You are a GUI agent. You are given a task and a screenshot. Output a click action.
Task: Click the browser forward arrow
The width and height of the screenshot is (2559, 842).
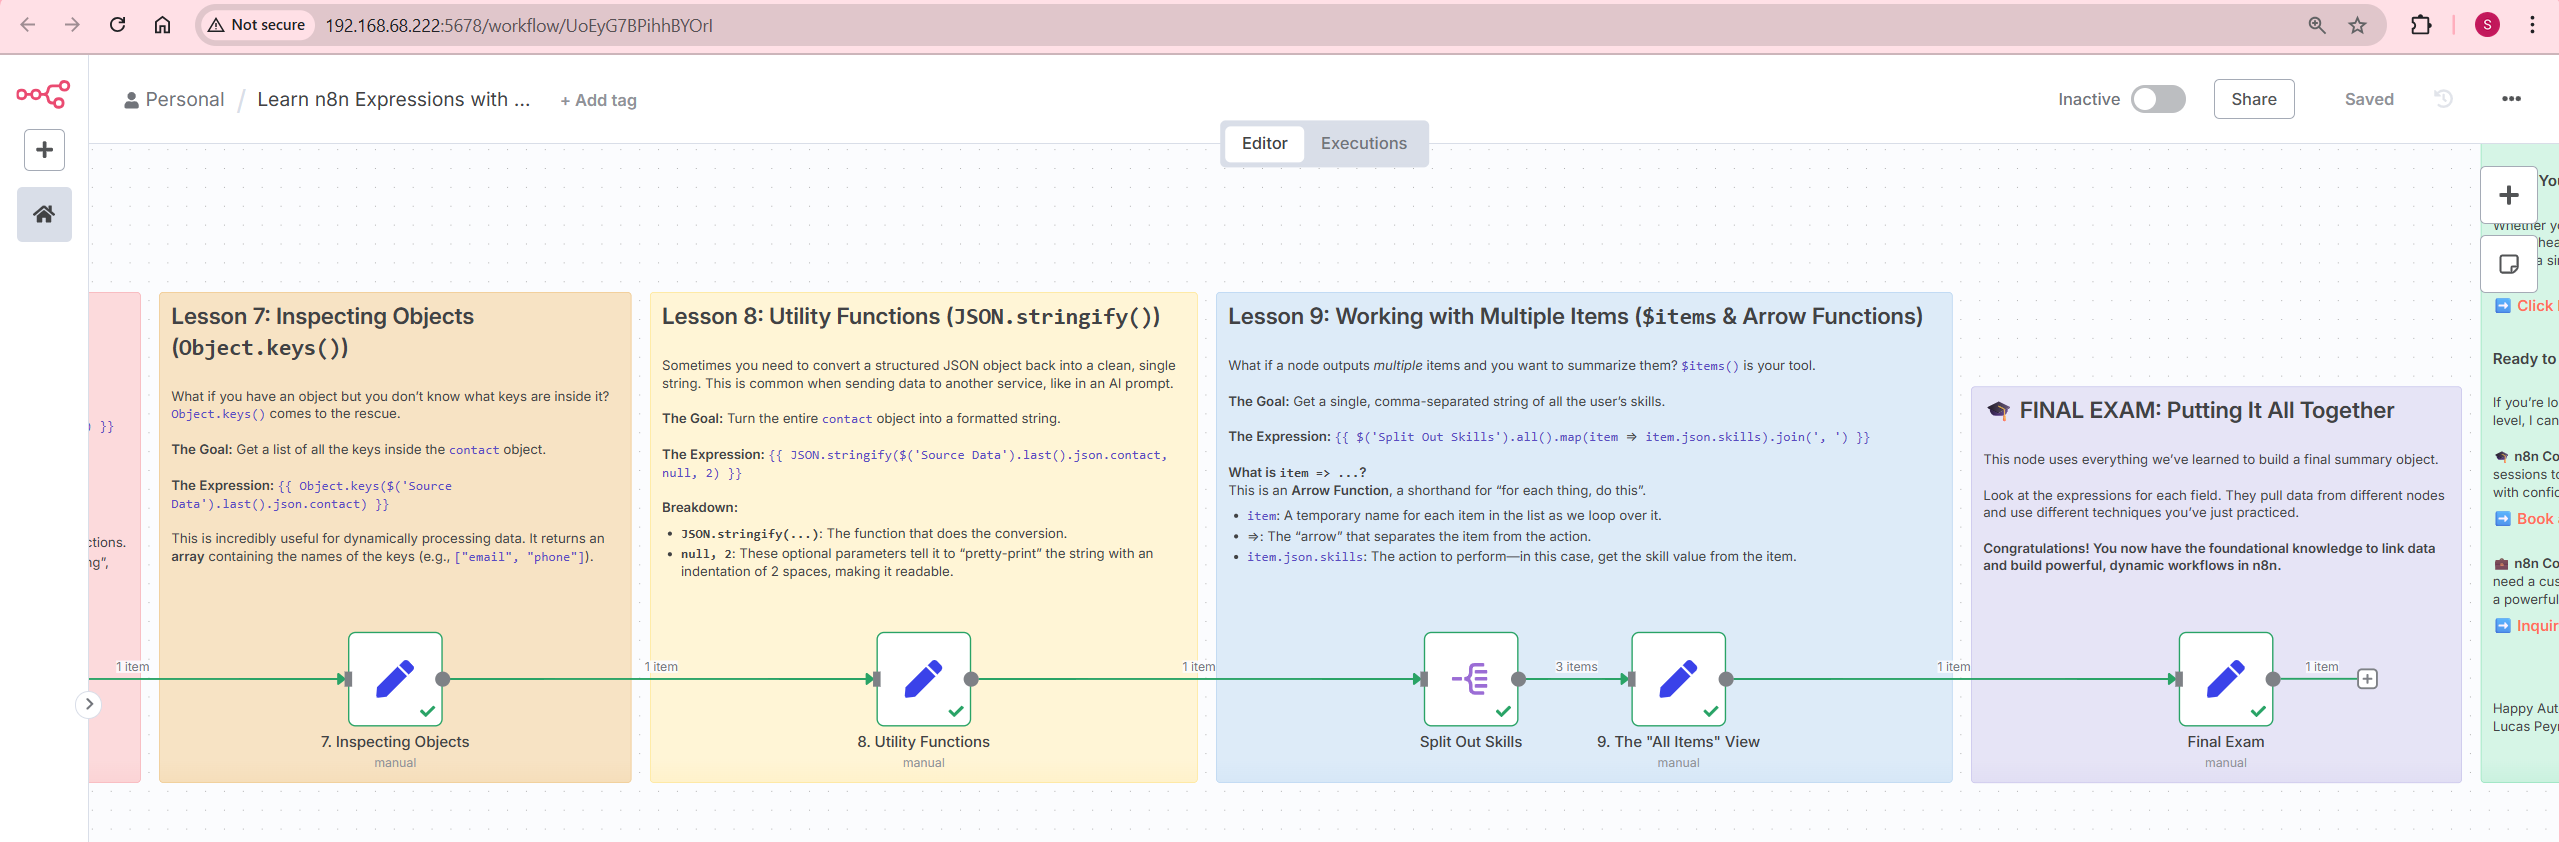(x=72, y=25)
